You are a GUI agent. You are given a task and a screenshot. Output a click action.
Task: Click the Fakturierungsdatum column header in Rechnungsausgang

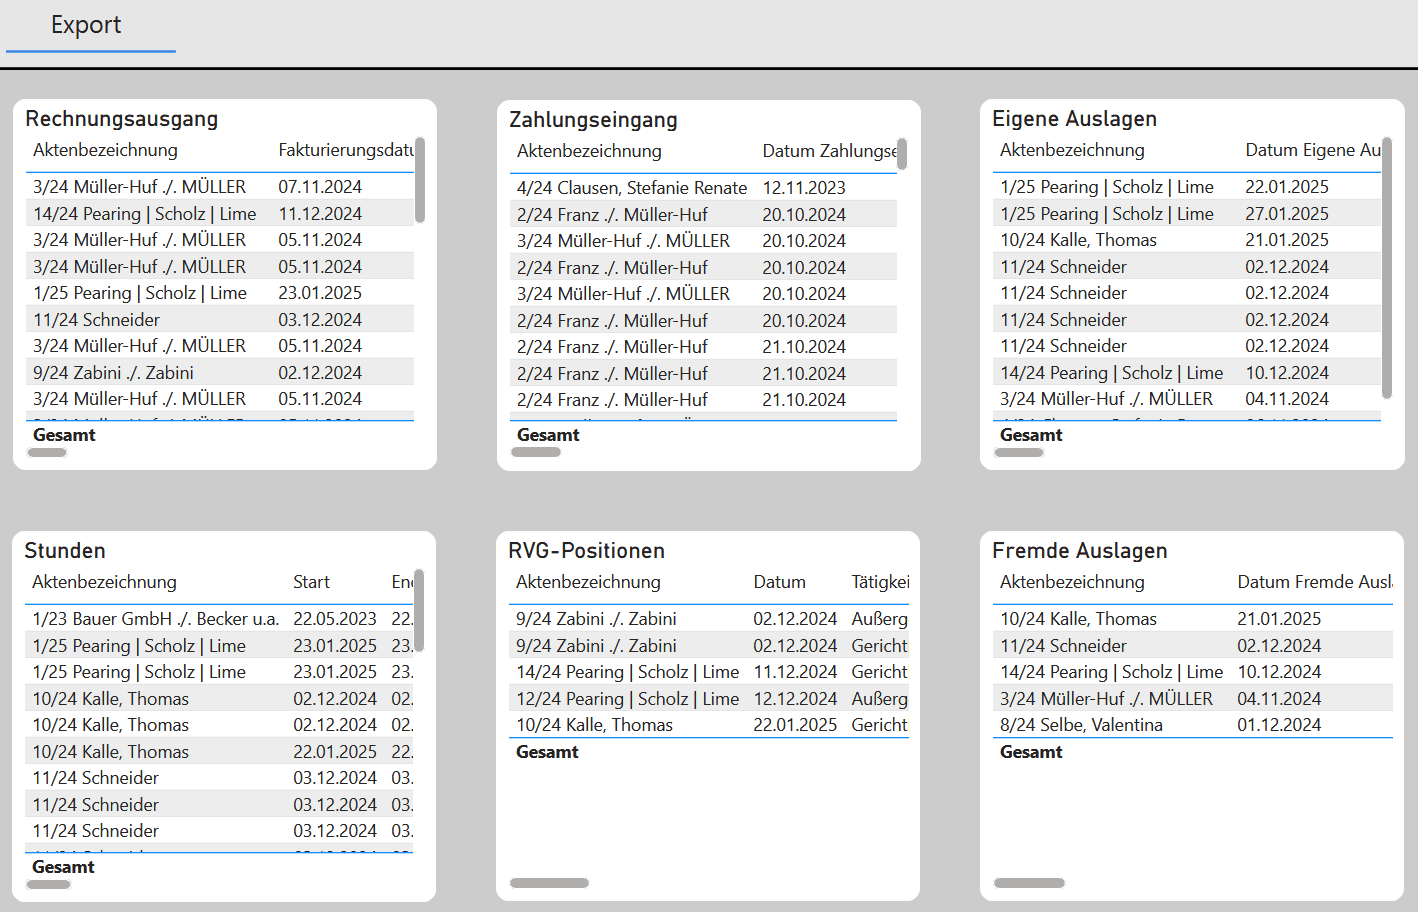[x=345, y=150]
